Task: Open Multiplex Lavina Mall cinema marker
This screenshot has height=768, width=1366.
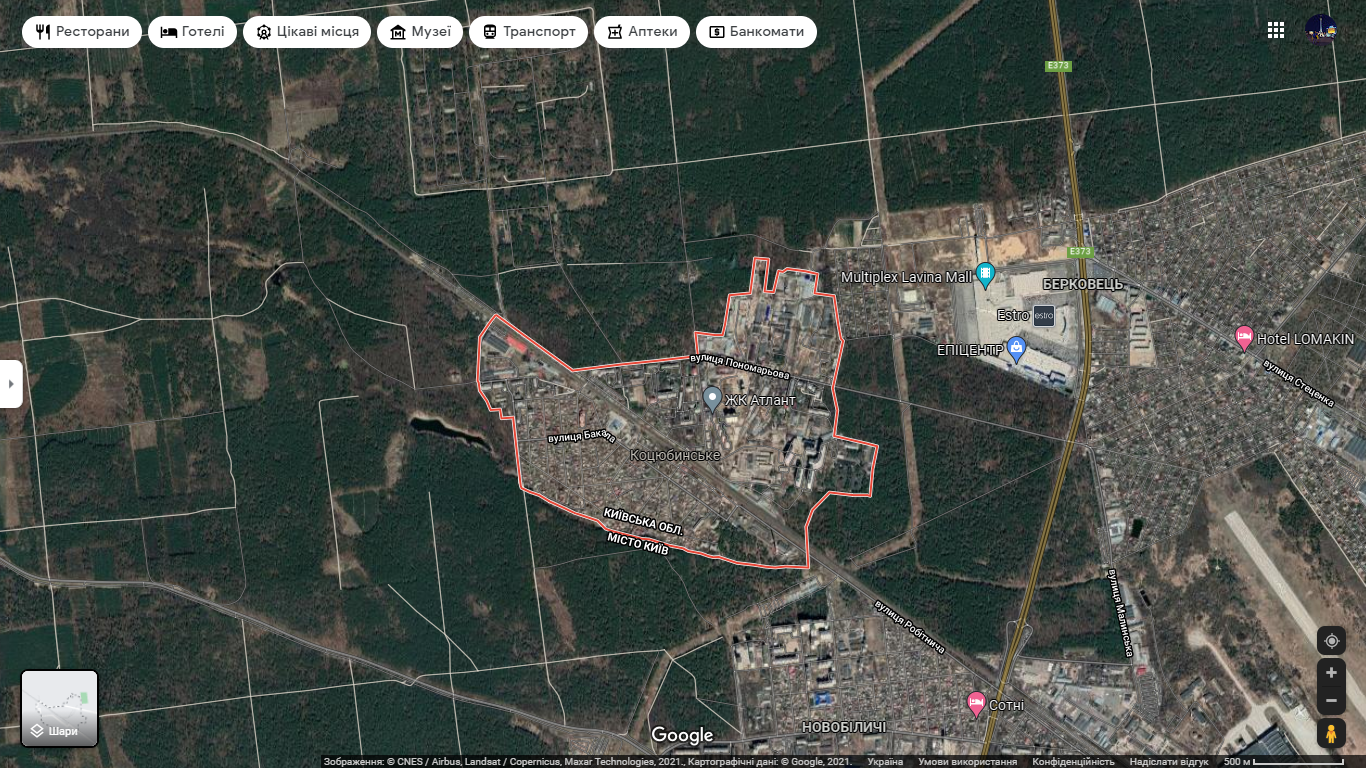Action: [x=986, y=273]
